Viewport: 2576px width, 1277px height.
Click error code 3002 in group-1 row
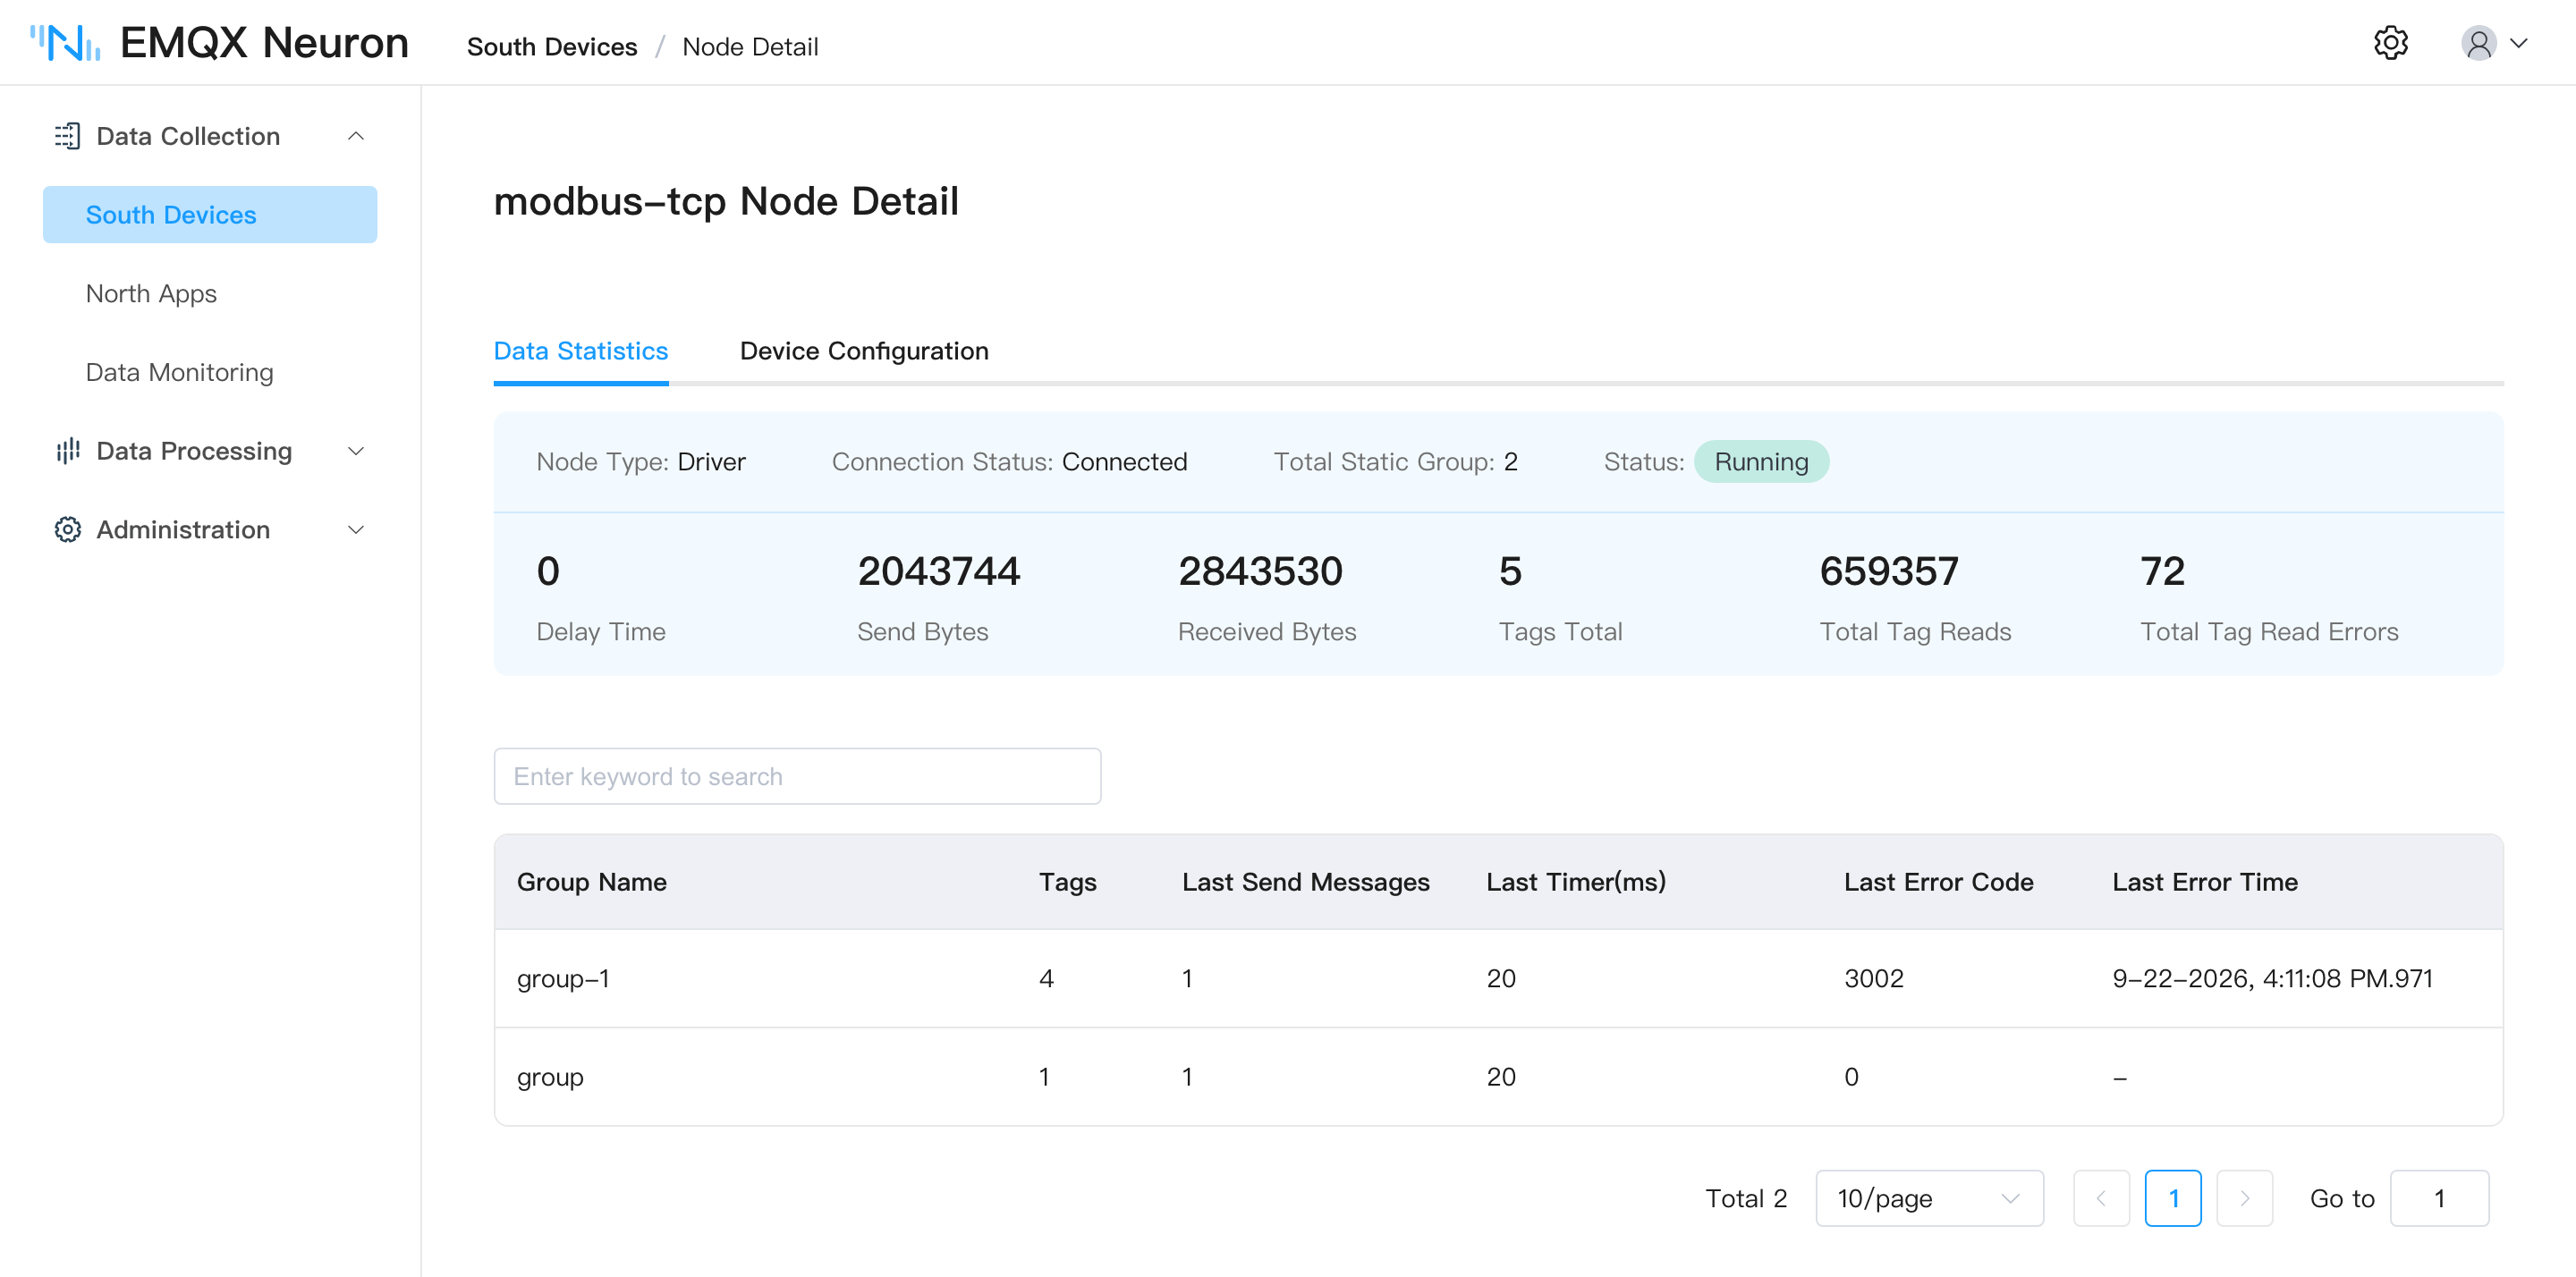point(1874,978)
